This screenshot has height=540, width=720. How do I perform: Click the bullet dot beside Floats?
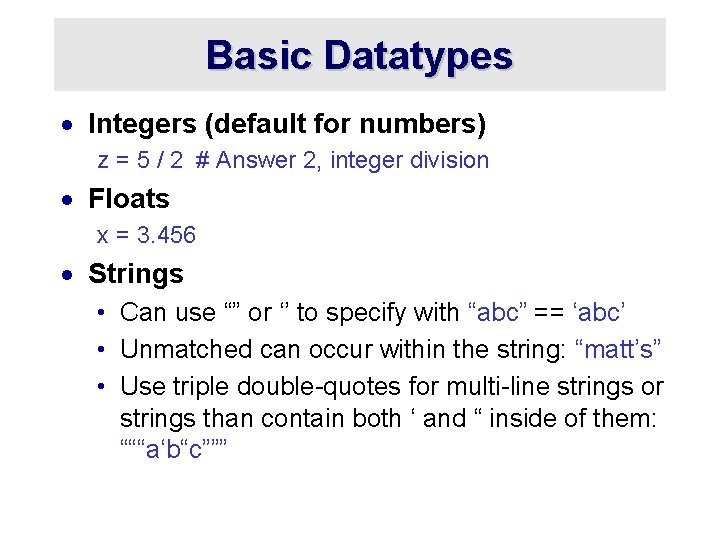(67, 200)
